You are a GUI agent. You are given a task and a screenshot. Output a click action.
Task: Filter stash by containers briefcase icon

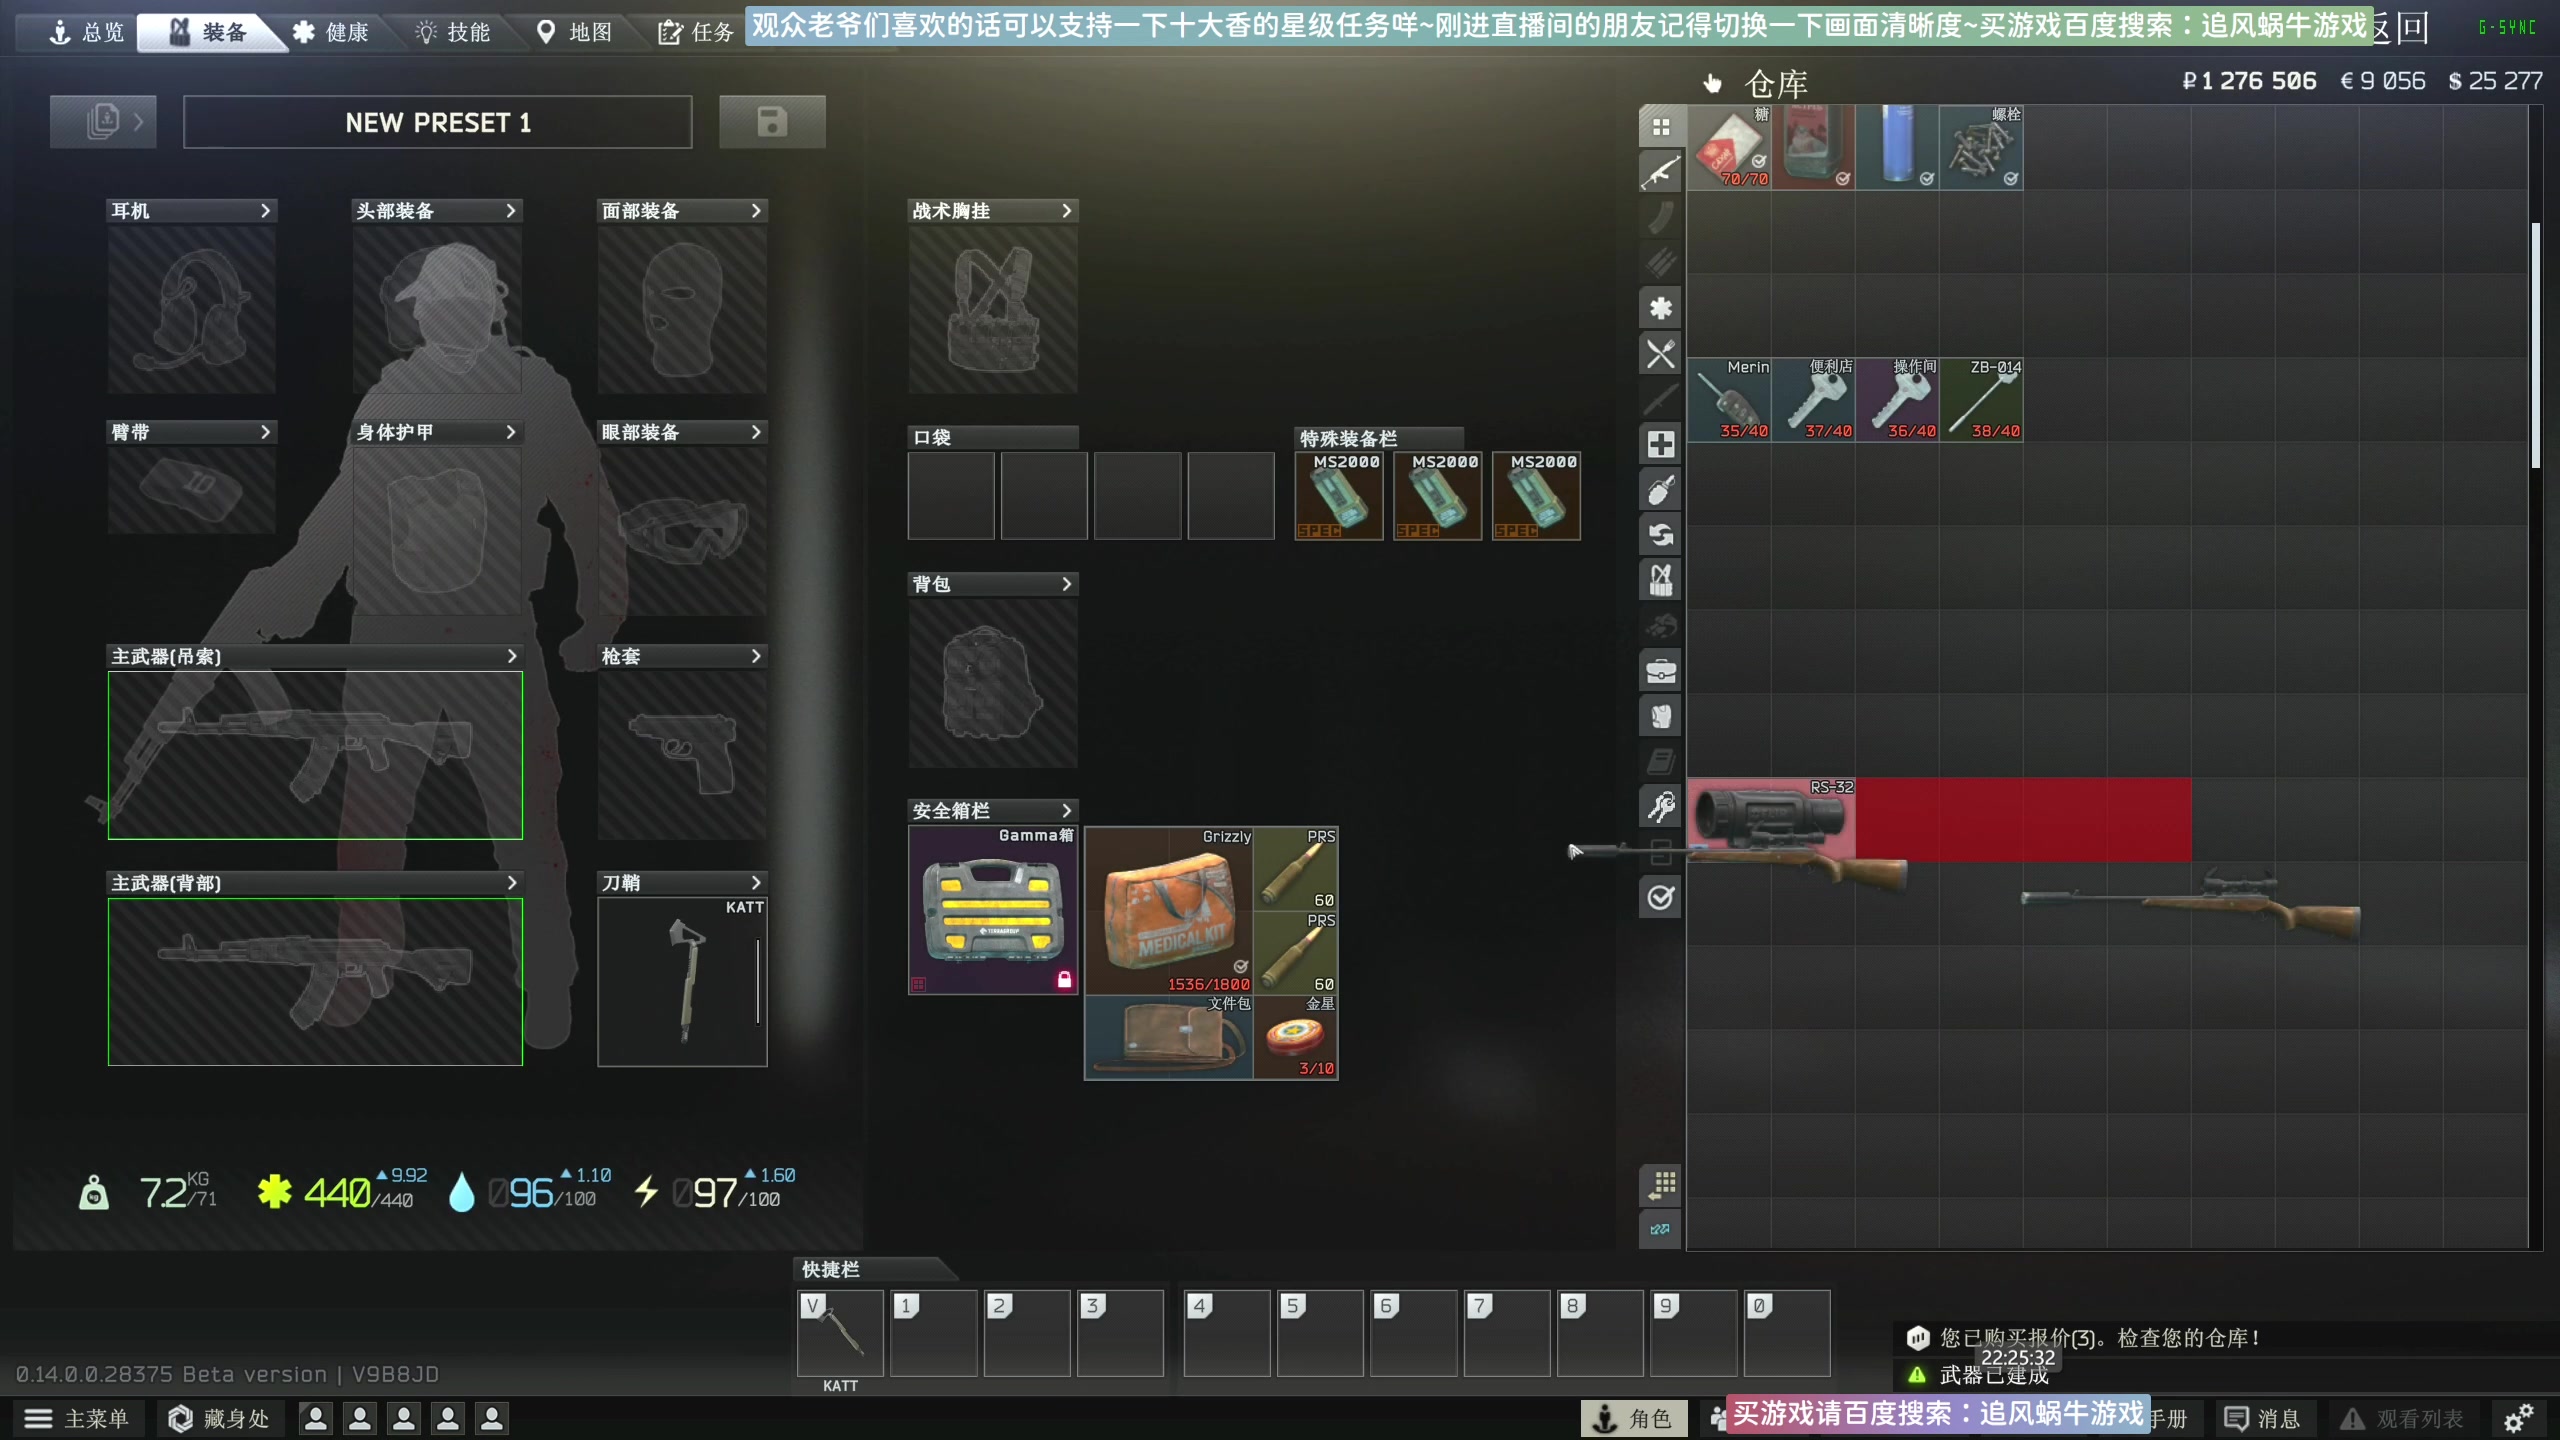pyautogui.click(x=1660, y=671)
